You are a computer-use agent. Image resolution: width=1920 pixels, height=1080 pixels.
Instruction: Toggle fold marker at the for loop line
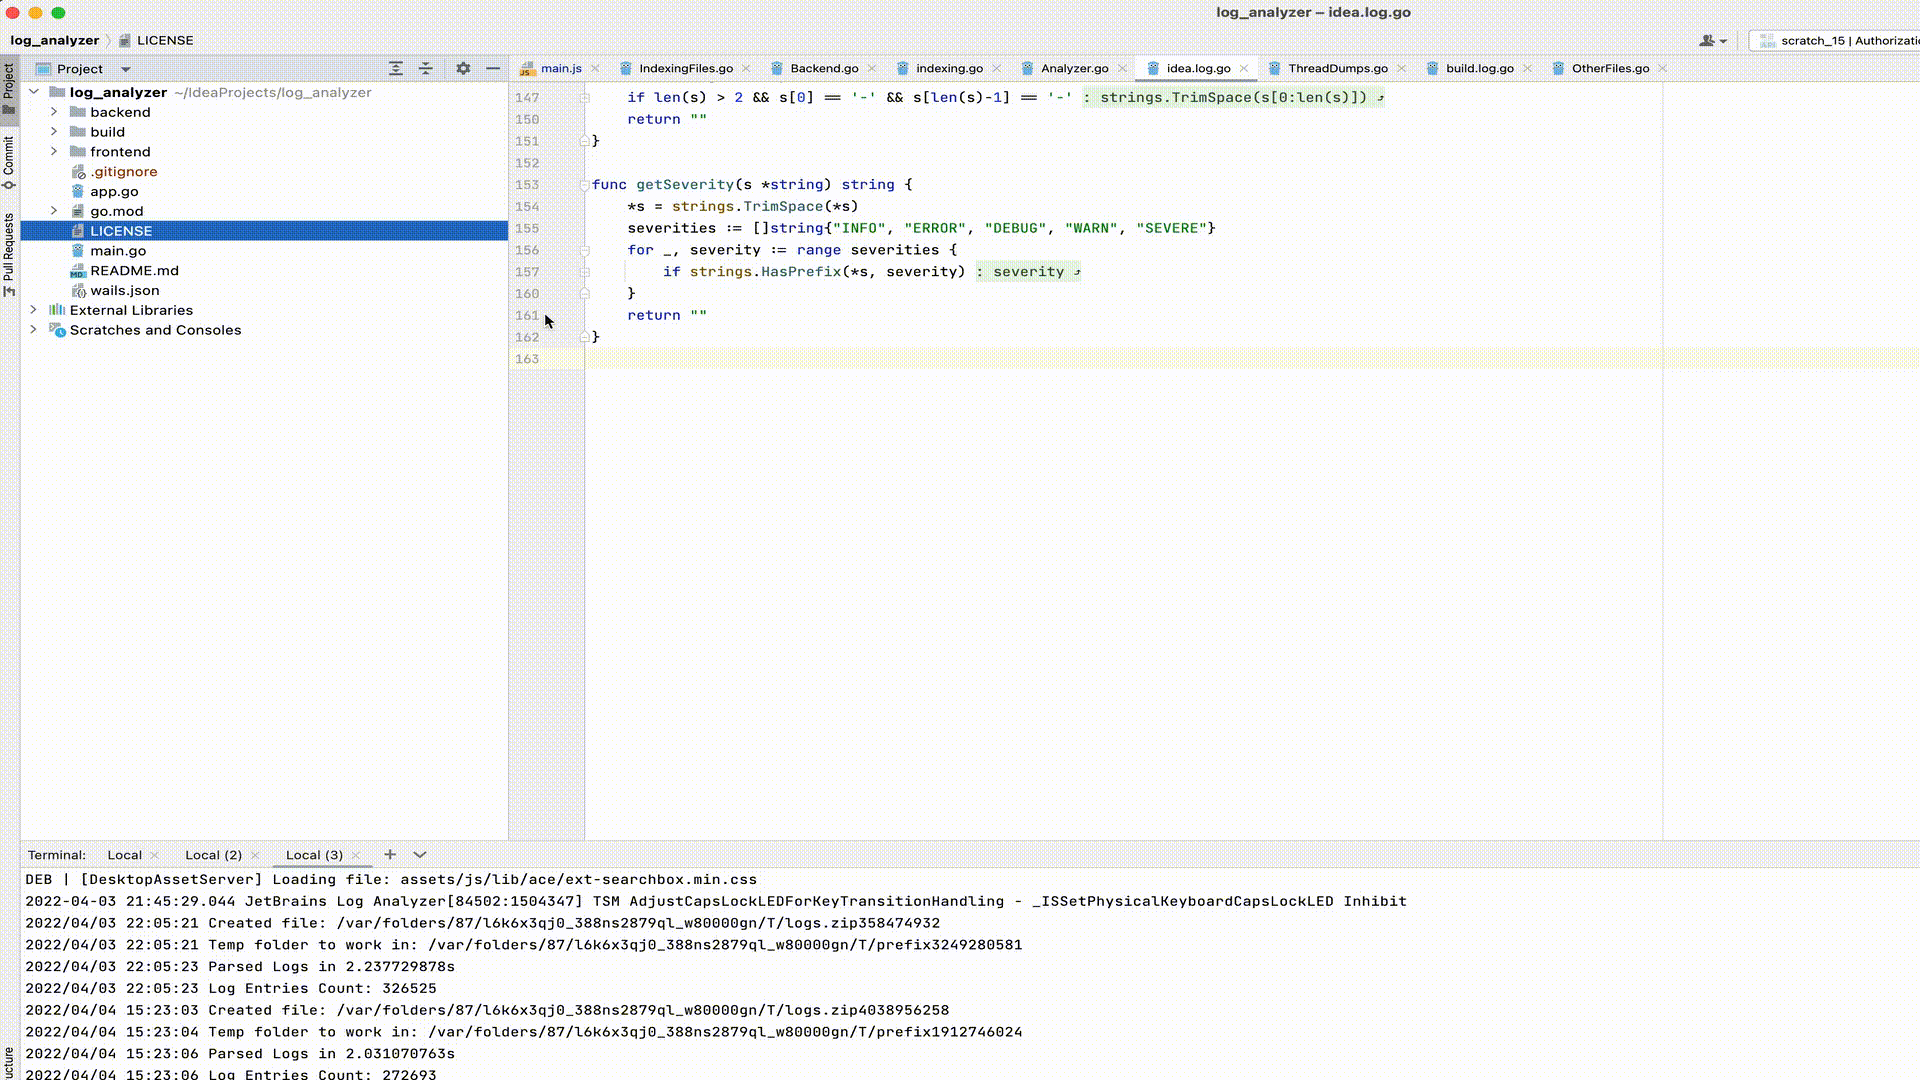click(585, 250)
